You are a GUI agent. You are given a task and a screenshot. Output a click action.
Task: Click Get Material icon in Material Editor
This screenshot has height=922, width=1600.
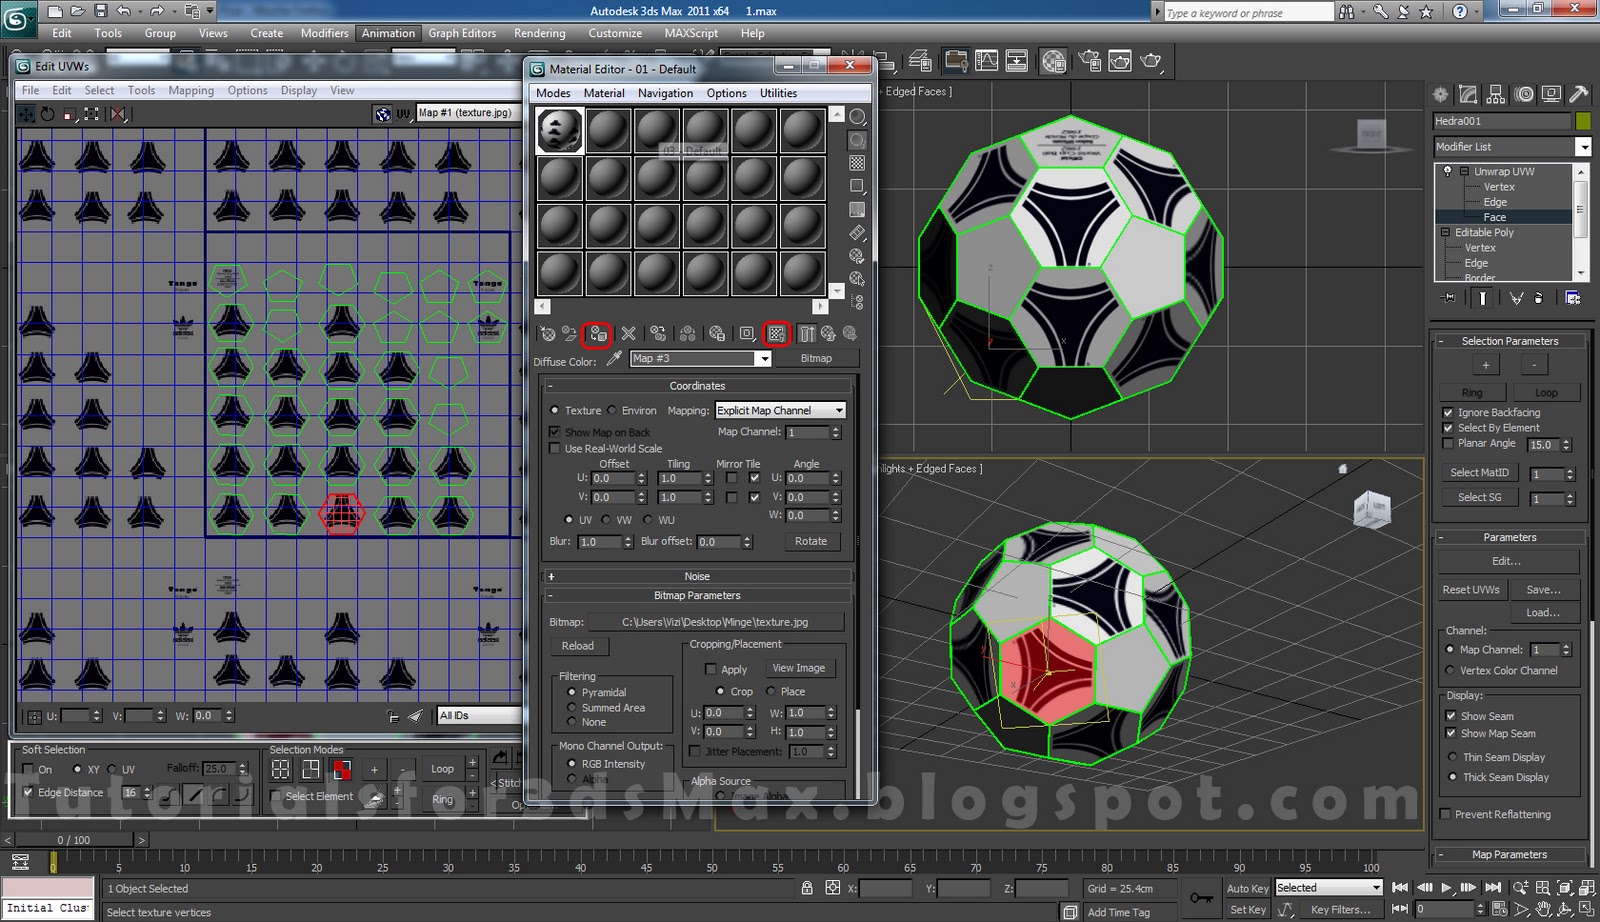tap(547, 334)
